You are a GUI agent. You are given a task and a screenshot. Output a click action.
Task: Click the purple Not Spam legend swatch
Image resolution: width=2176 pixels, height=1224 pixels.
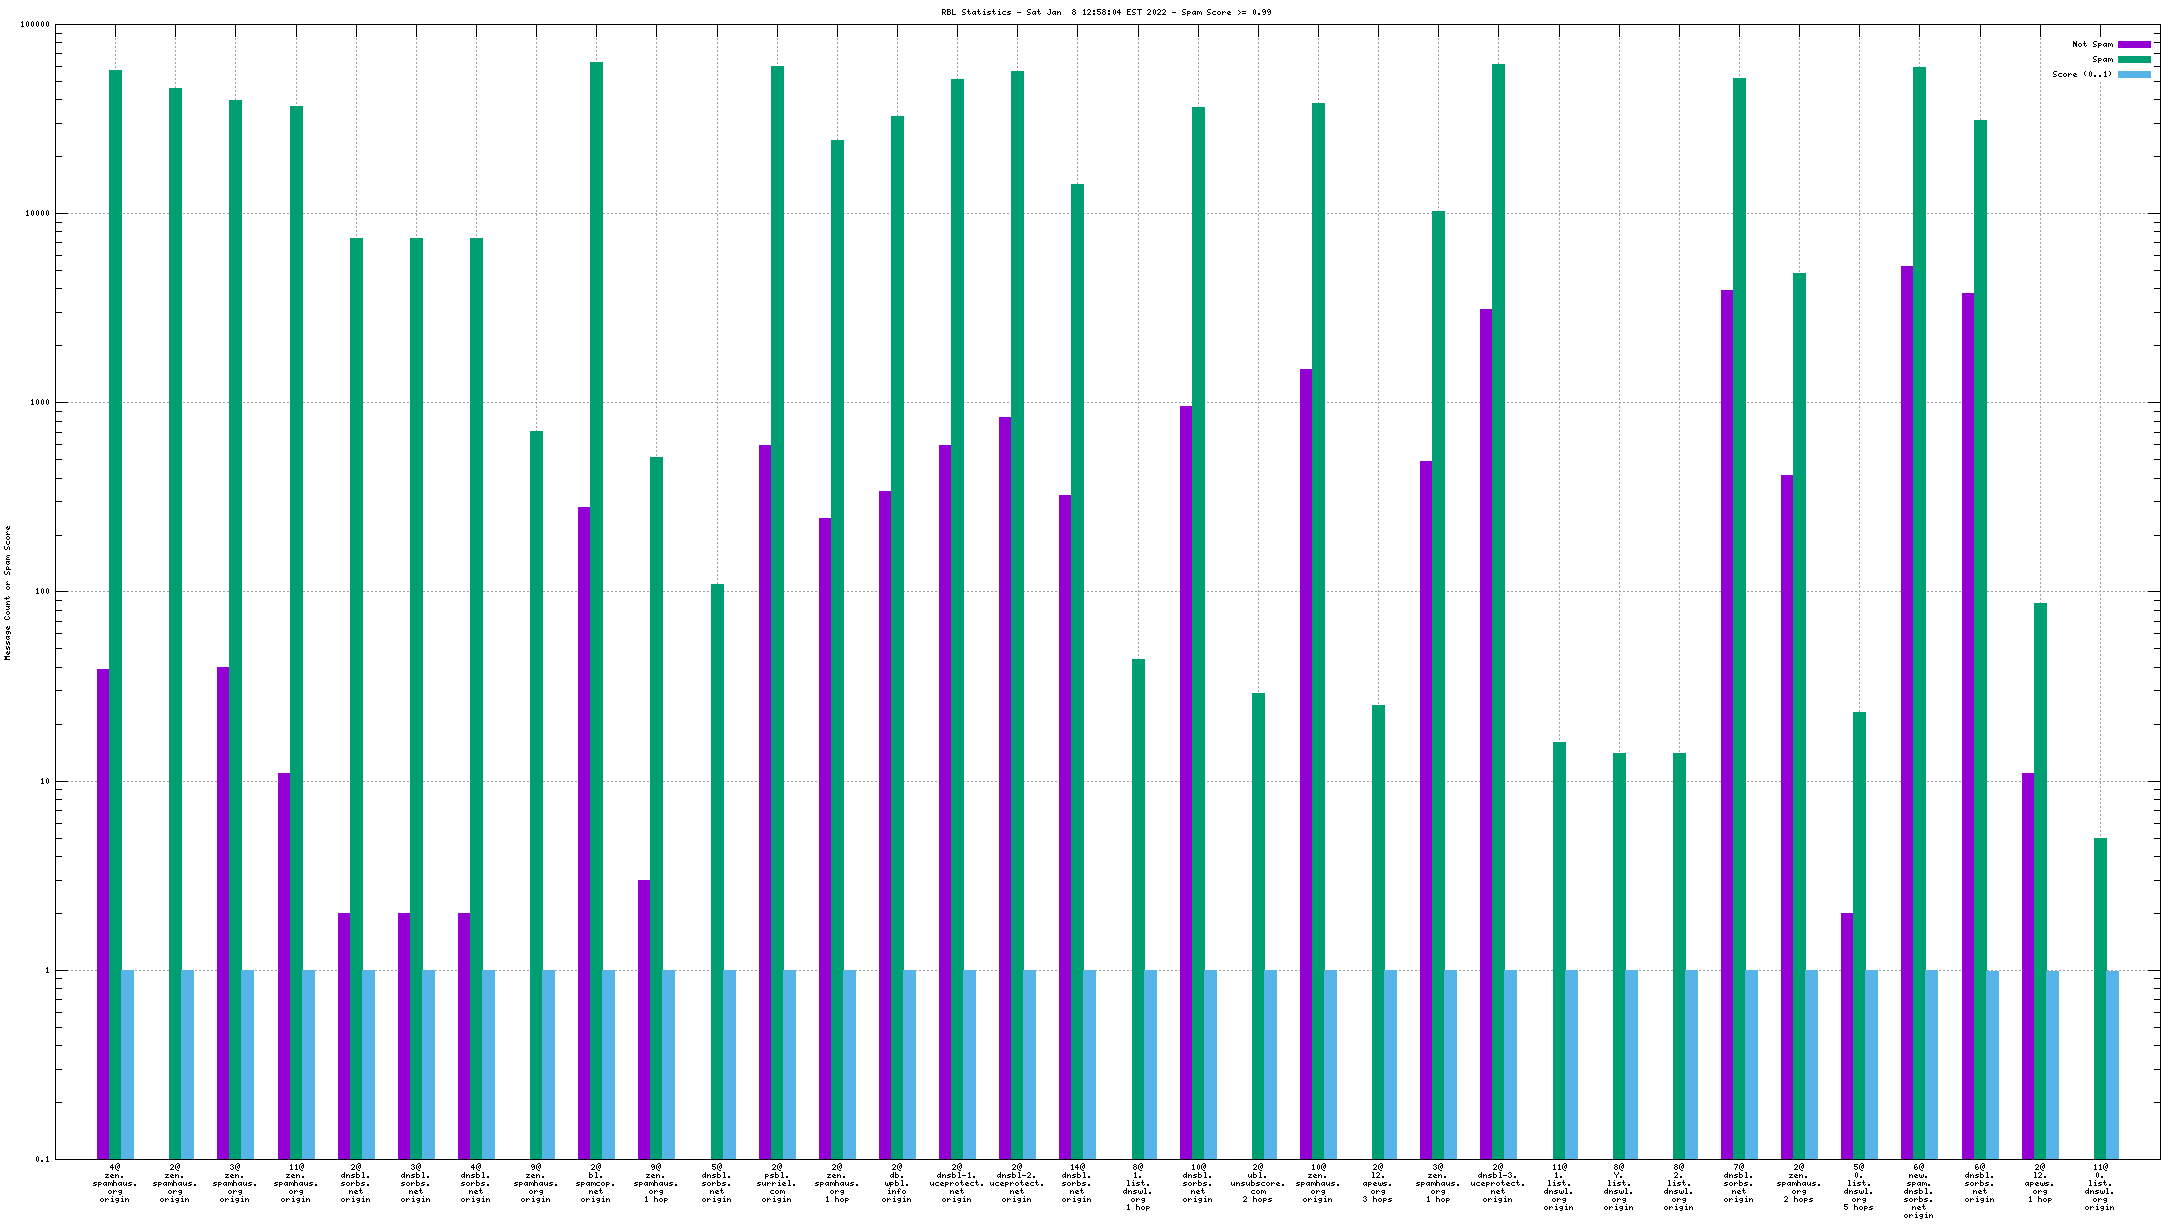point(2134,44)
